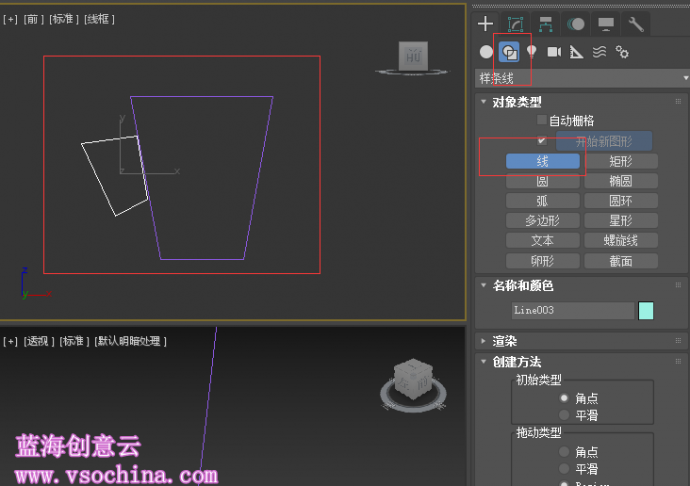690x486 pixels.
Task: Open the Hierarchy panel tab
Action: 546,24
